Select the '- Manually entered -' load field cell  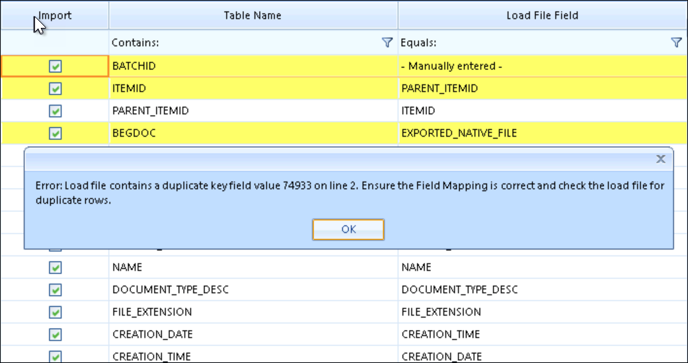543,66
